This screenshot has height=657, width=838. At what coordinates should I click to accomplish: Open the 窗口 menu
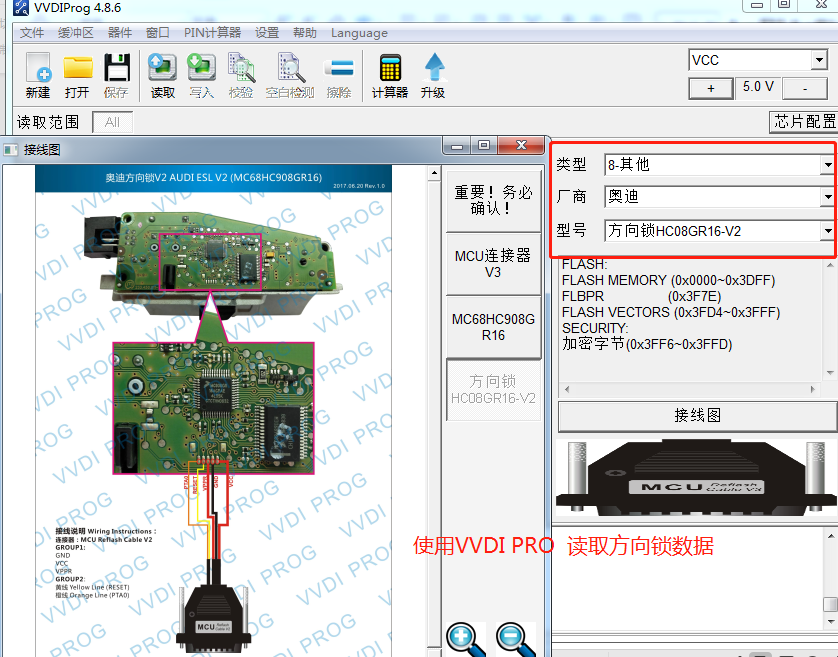[x=158, y=33]
